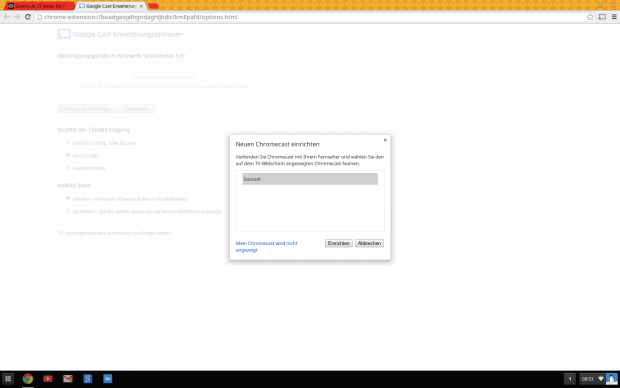This screenshot has width=620, height=388.
Task: Open Google Search shelf icon
Action: coord(88,379)
